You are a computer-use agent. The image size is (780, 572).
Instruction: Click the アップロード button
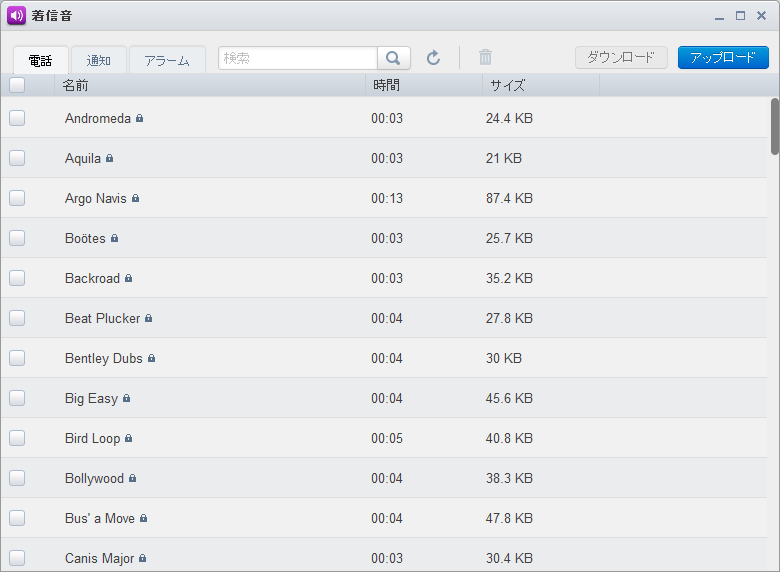(723, 58)
